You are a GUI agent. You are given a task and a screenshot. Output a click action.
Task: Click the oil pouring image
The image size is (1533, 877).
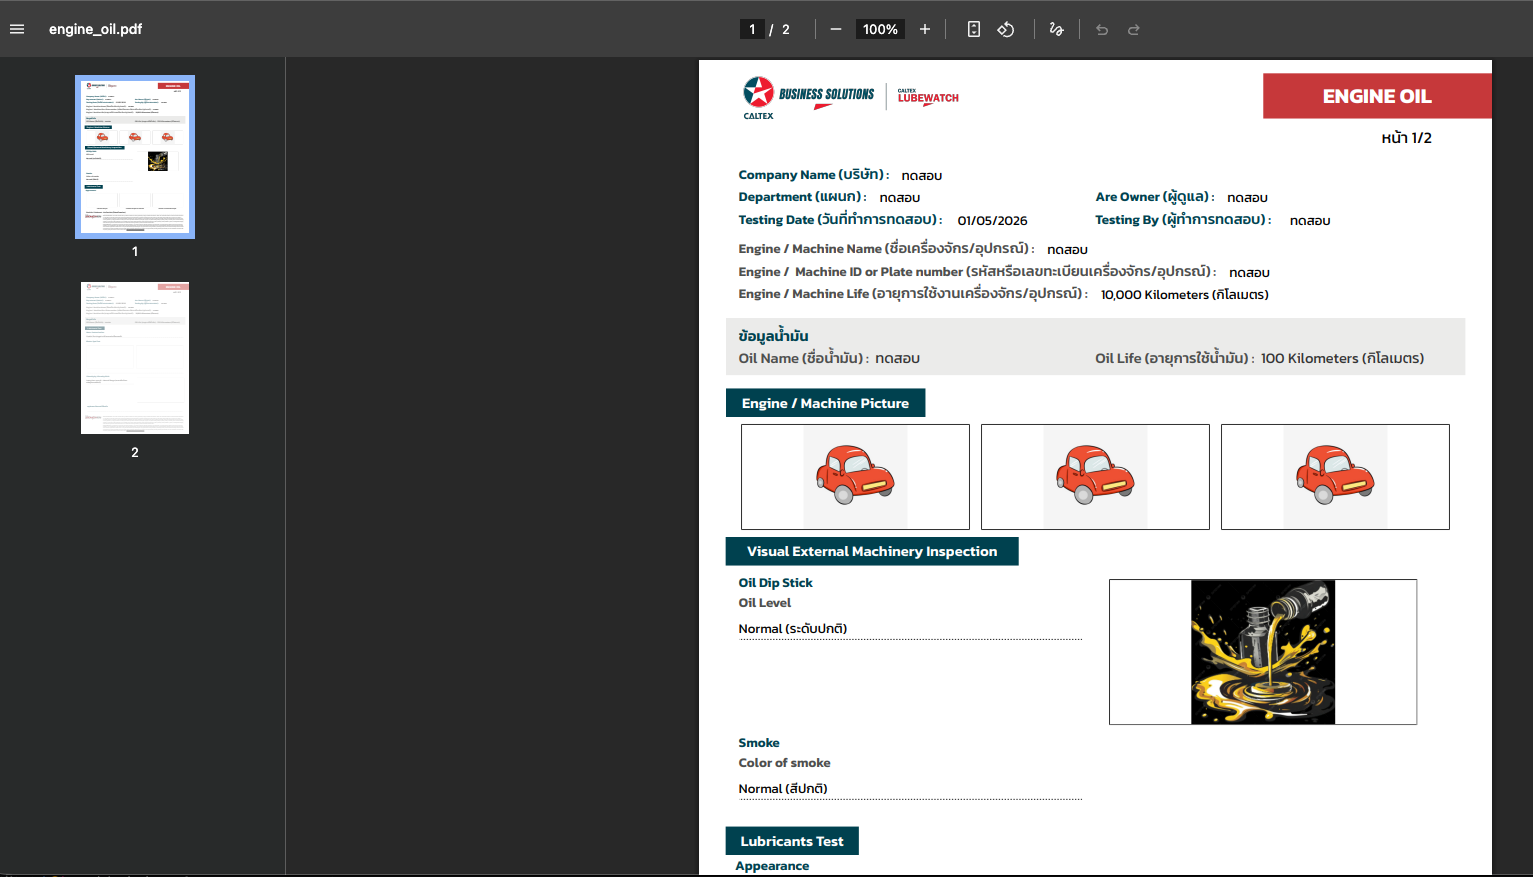(x=1263, y=652)
